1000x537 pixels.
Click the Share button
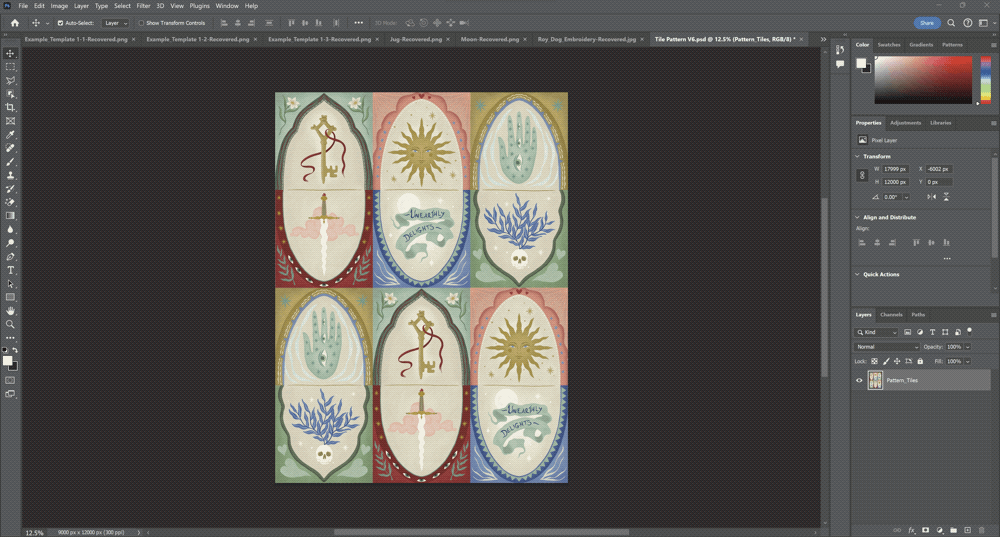pos(927,23)
